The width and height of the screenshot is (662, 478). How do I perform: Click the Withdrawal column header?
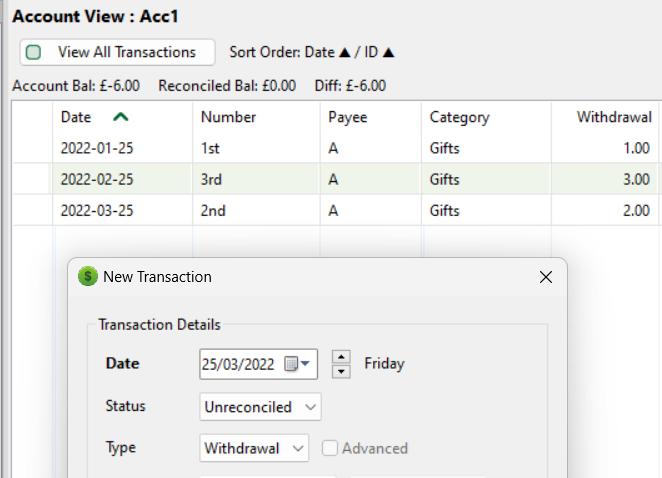coord(614,117)
